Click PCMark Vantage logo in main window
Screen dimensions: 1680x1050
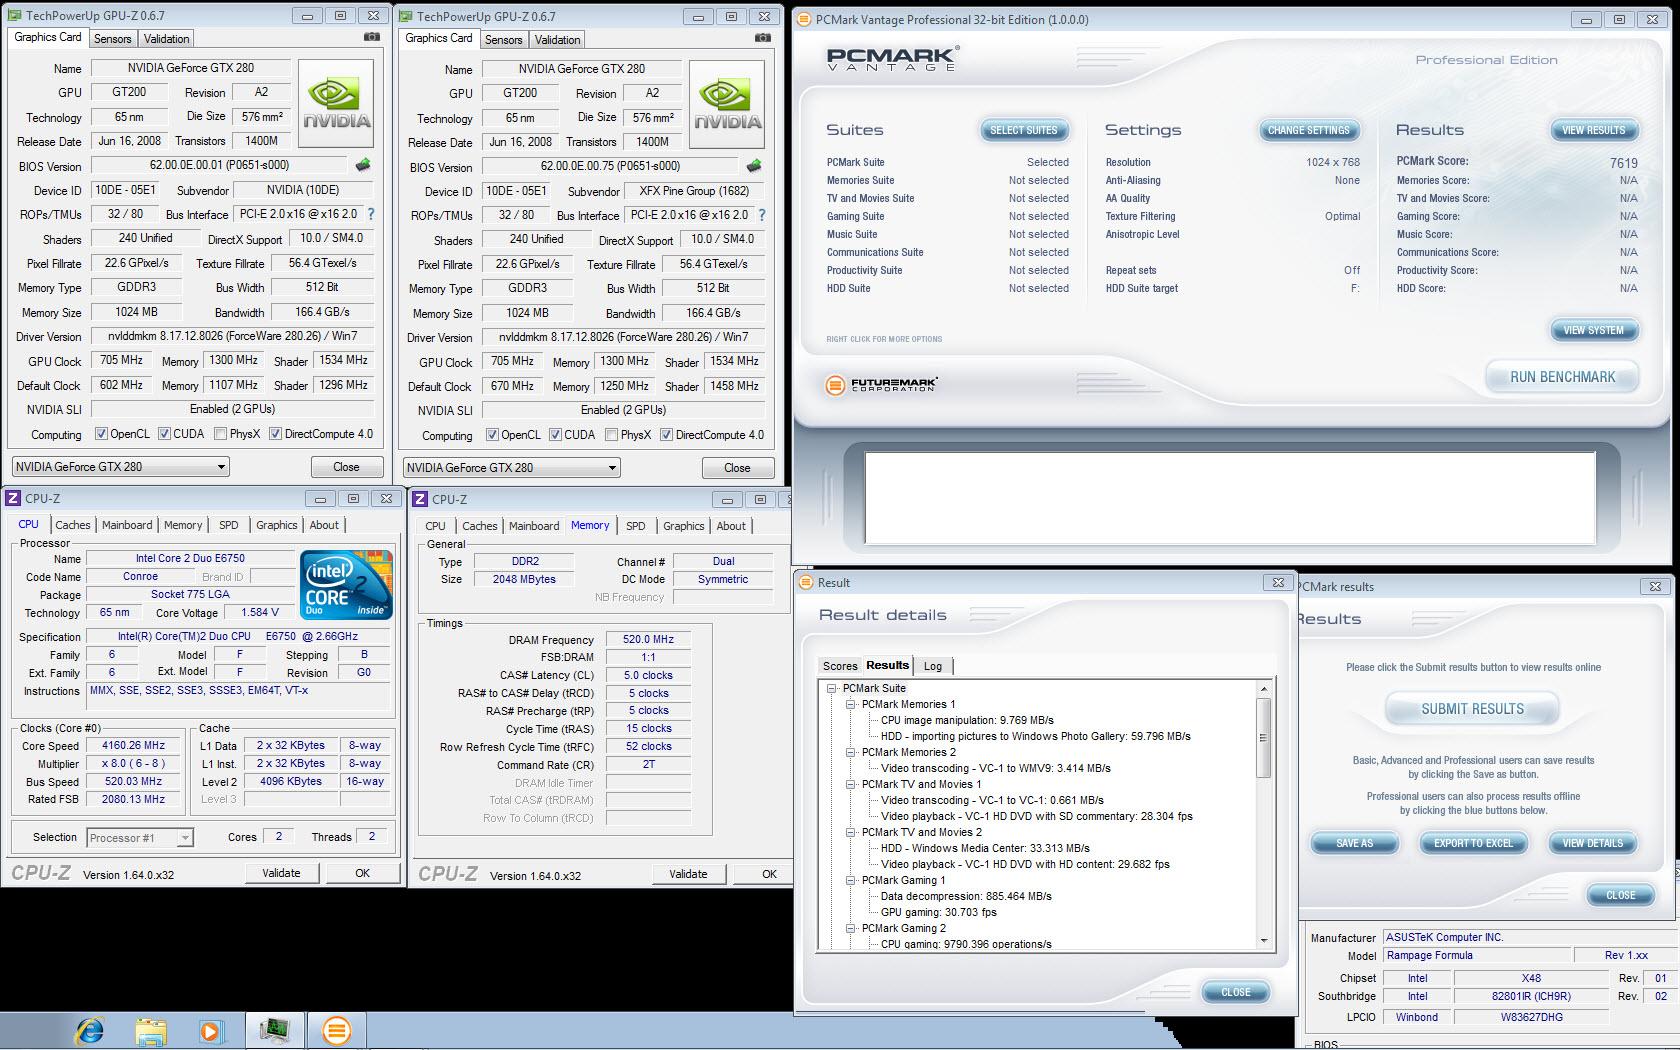[x=893, y=58]
